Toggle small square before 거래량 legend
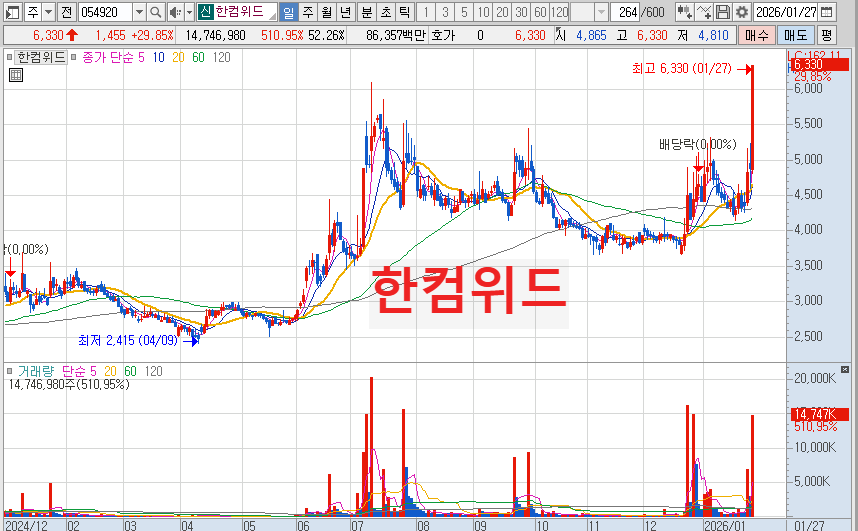Screen dimensions: 858x531 pyautogui.click(x=9, y=371)
